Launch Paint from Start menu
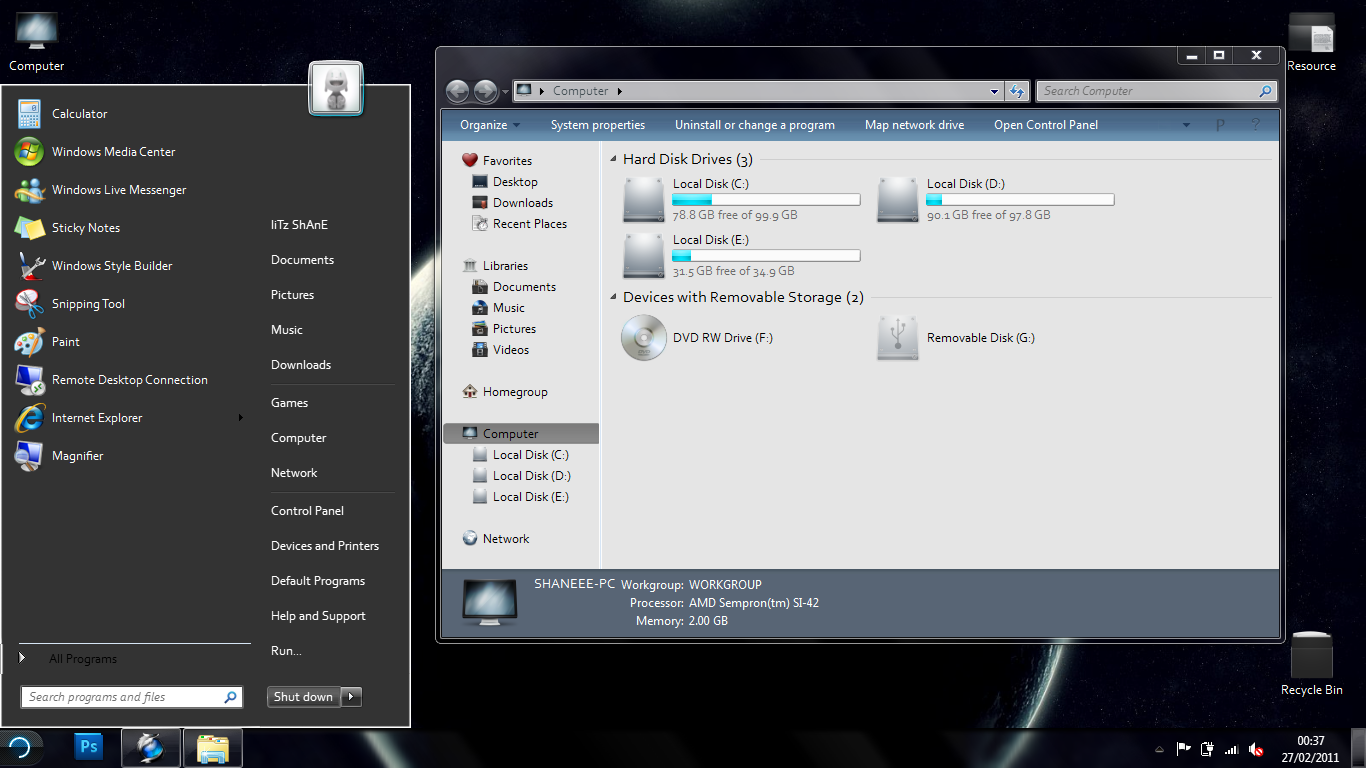 click(126, 342)
